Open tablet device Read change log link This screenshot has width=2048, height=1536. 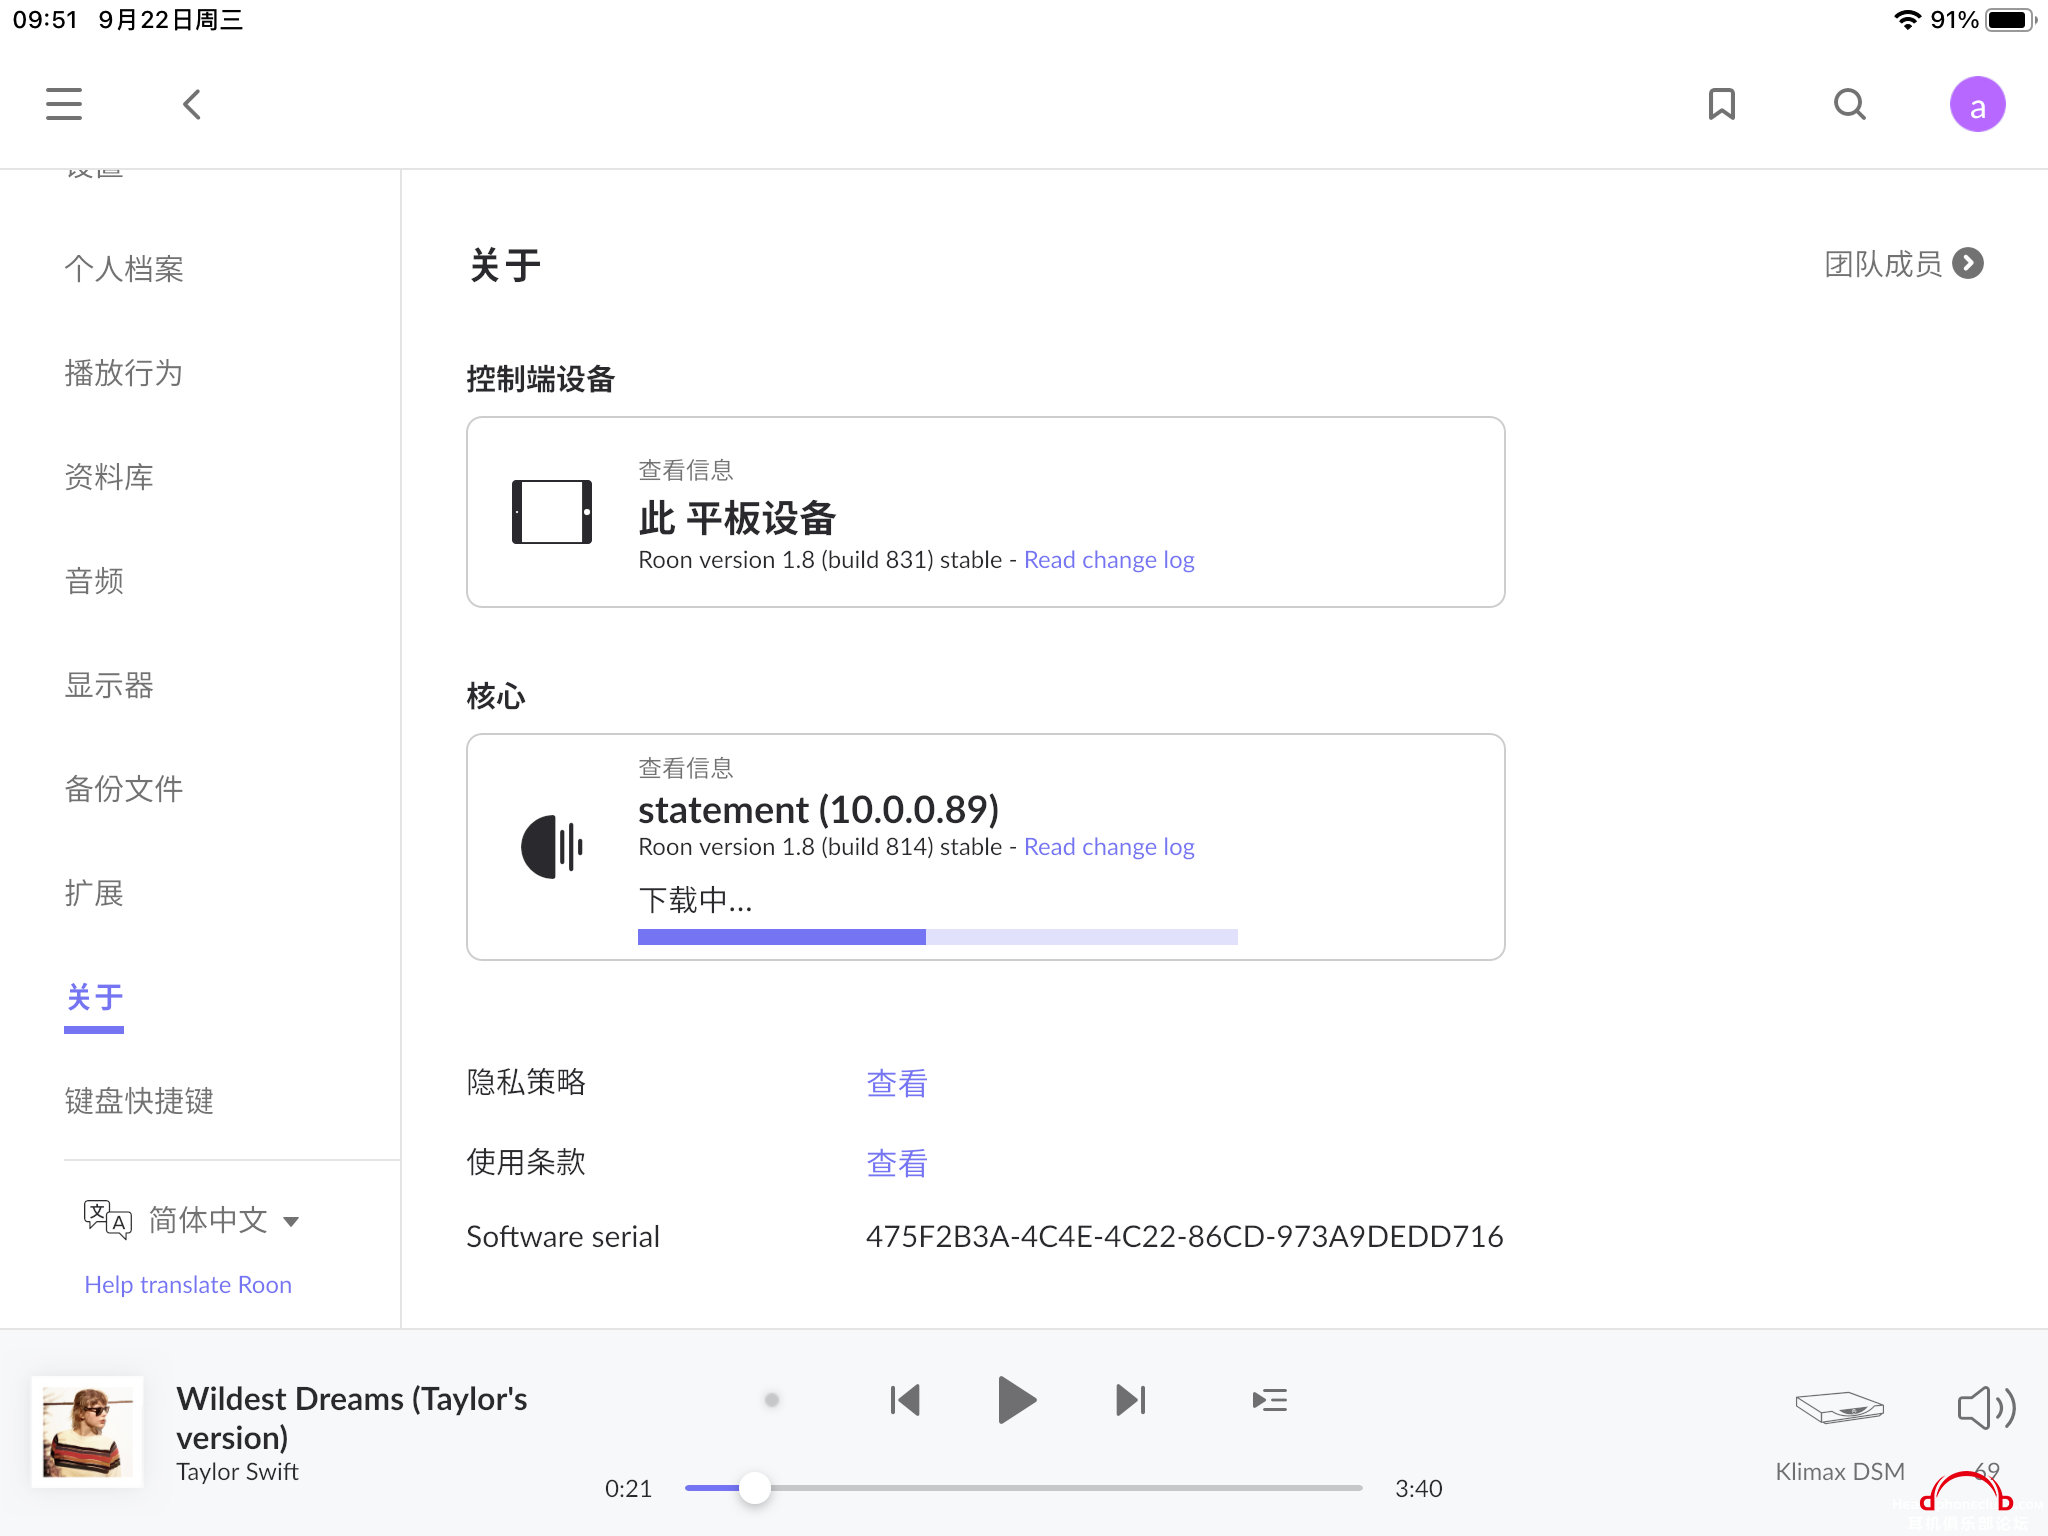point(1109,560)
